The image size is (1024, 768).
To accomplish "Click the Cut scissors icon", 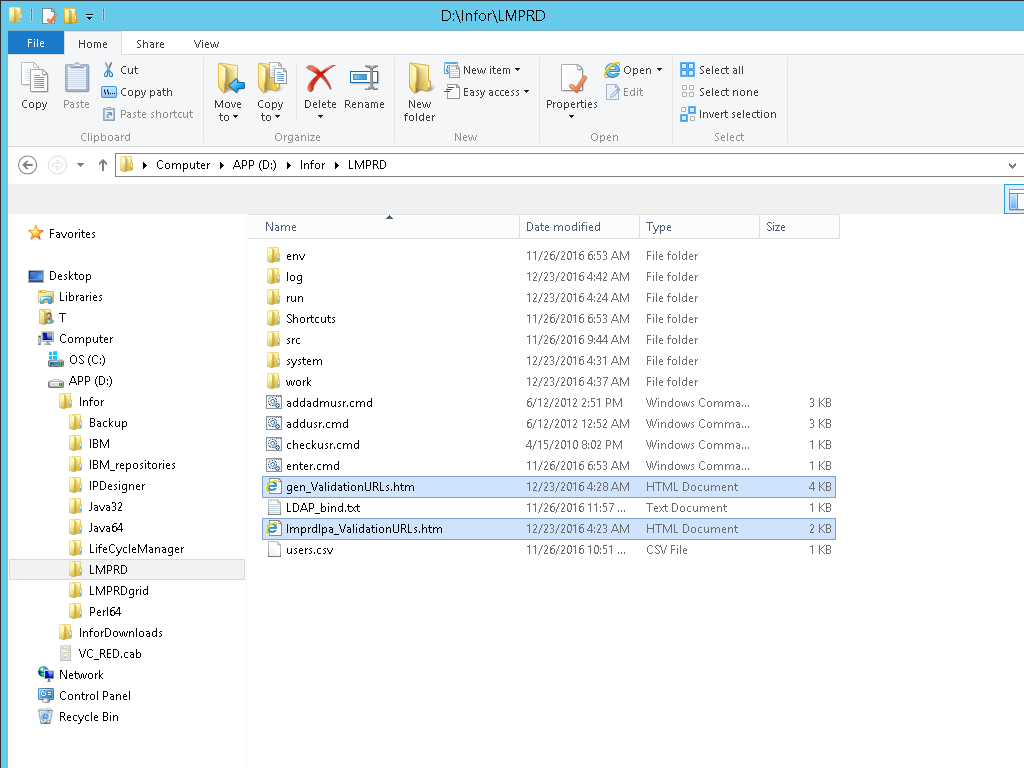I will click(110, 70).
